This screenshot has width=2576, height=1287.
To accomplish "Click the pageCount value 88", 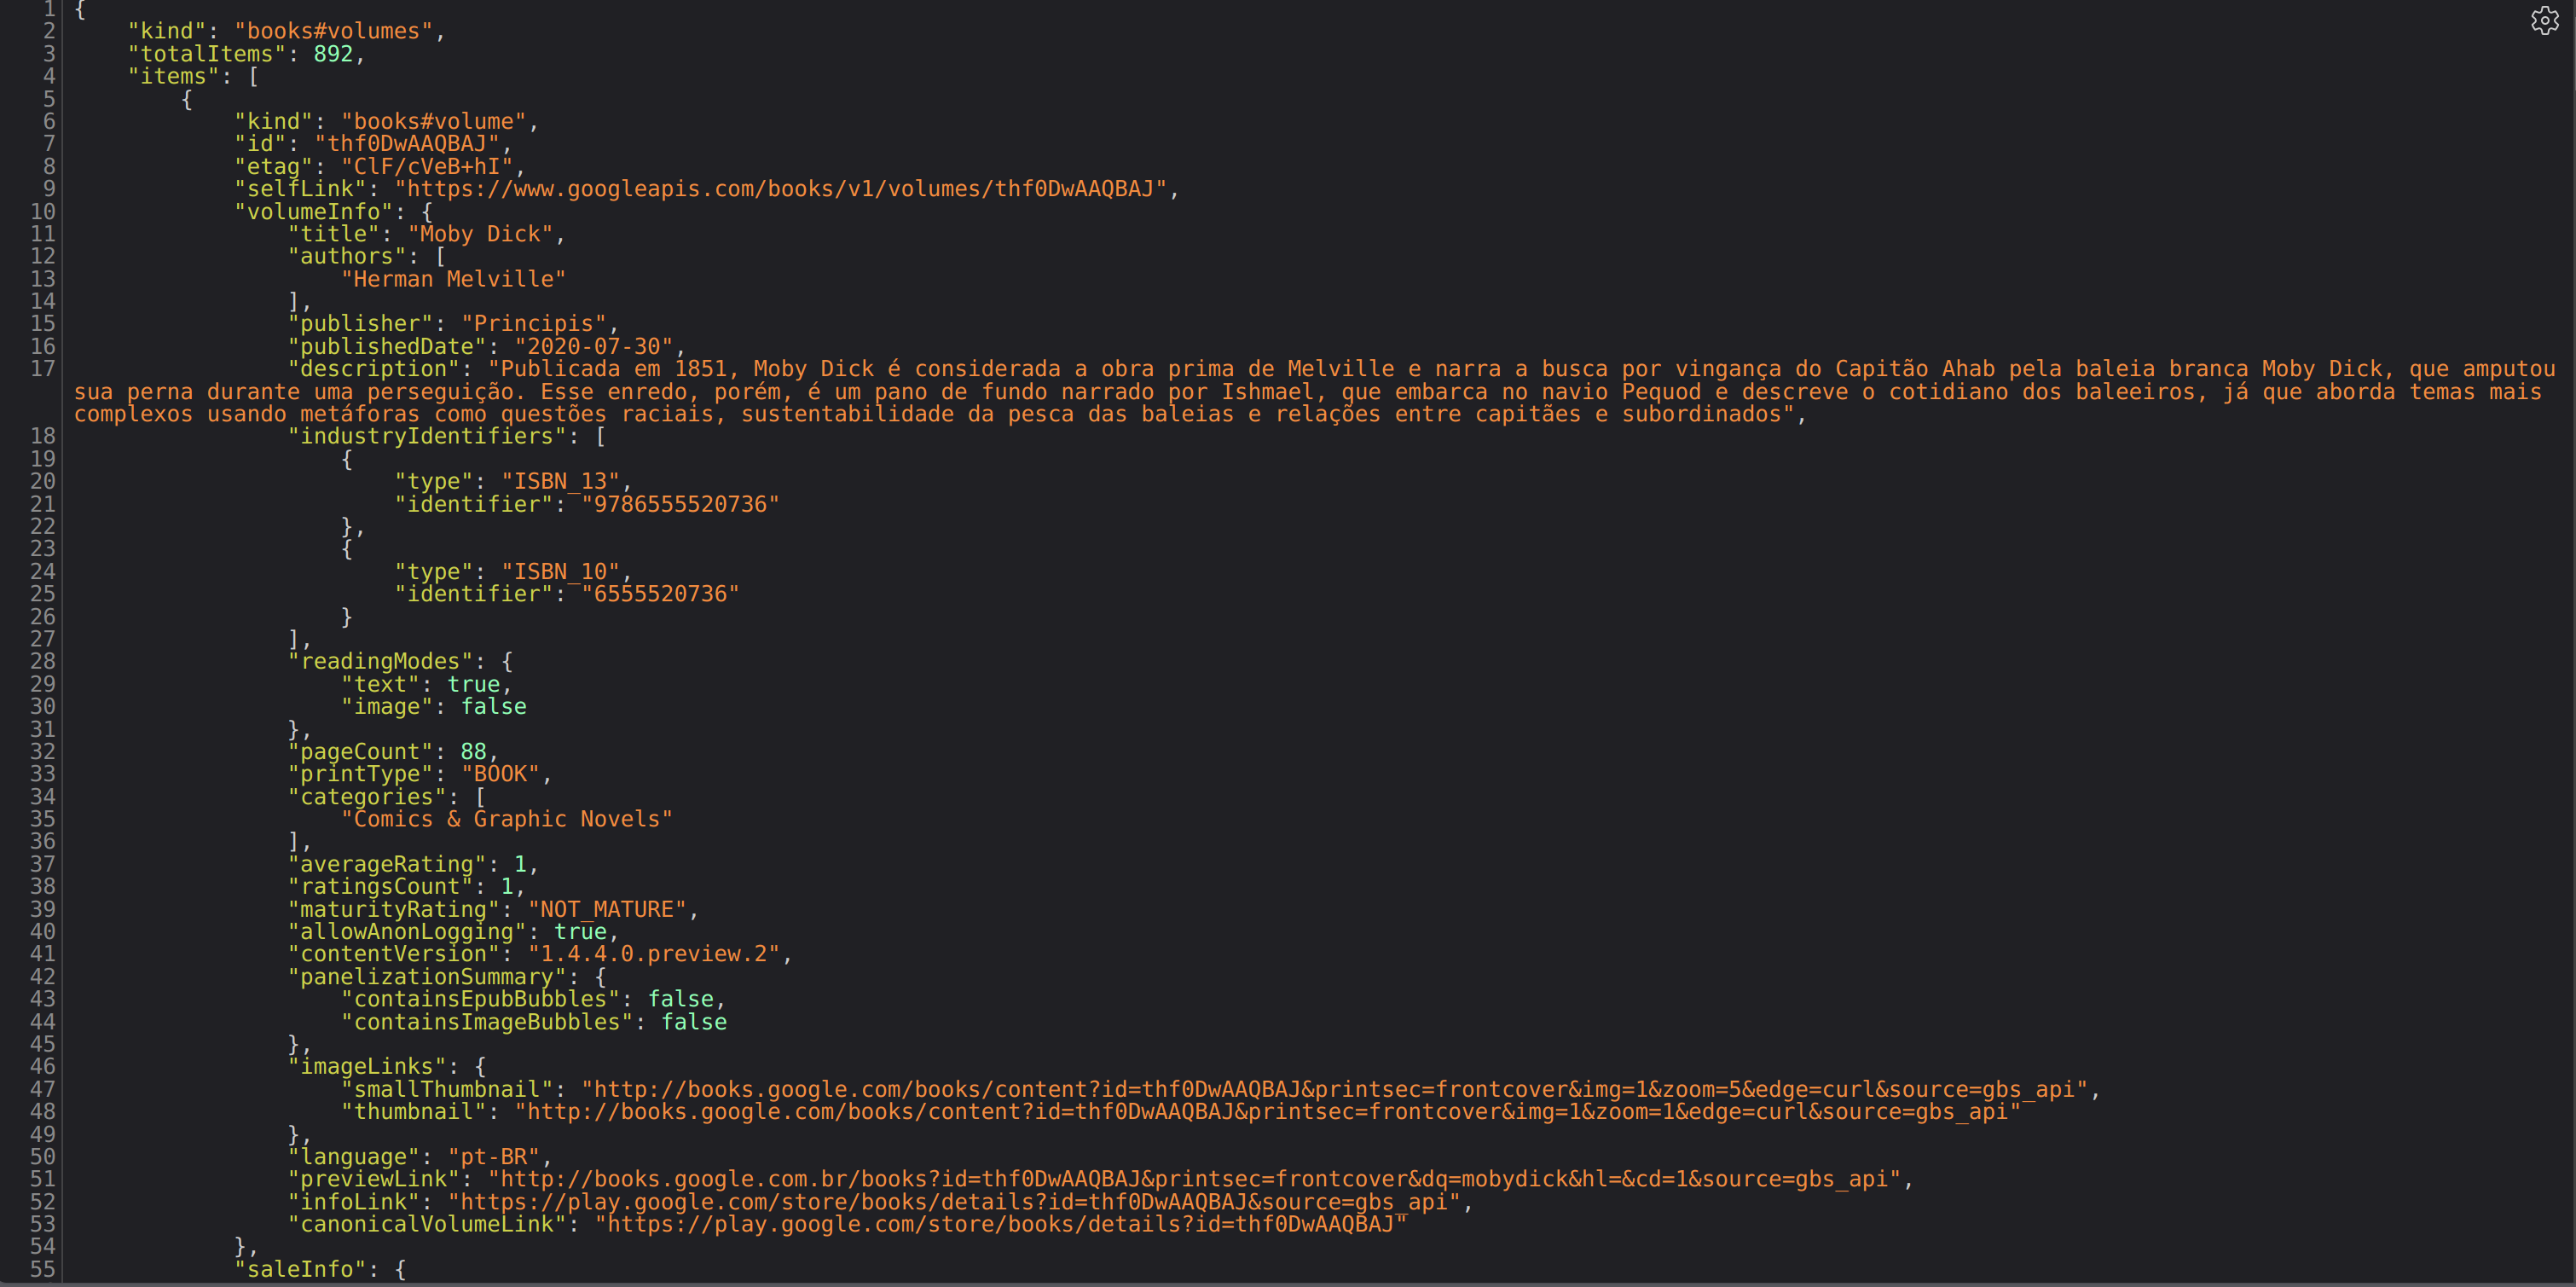I will (x=473, y=752).
